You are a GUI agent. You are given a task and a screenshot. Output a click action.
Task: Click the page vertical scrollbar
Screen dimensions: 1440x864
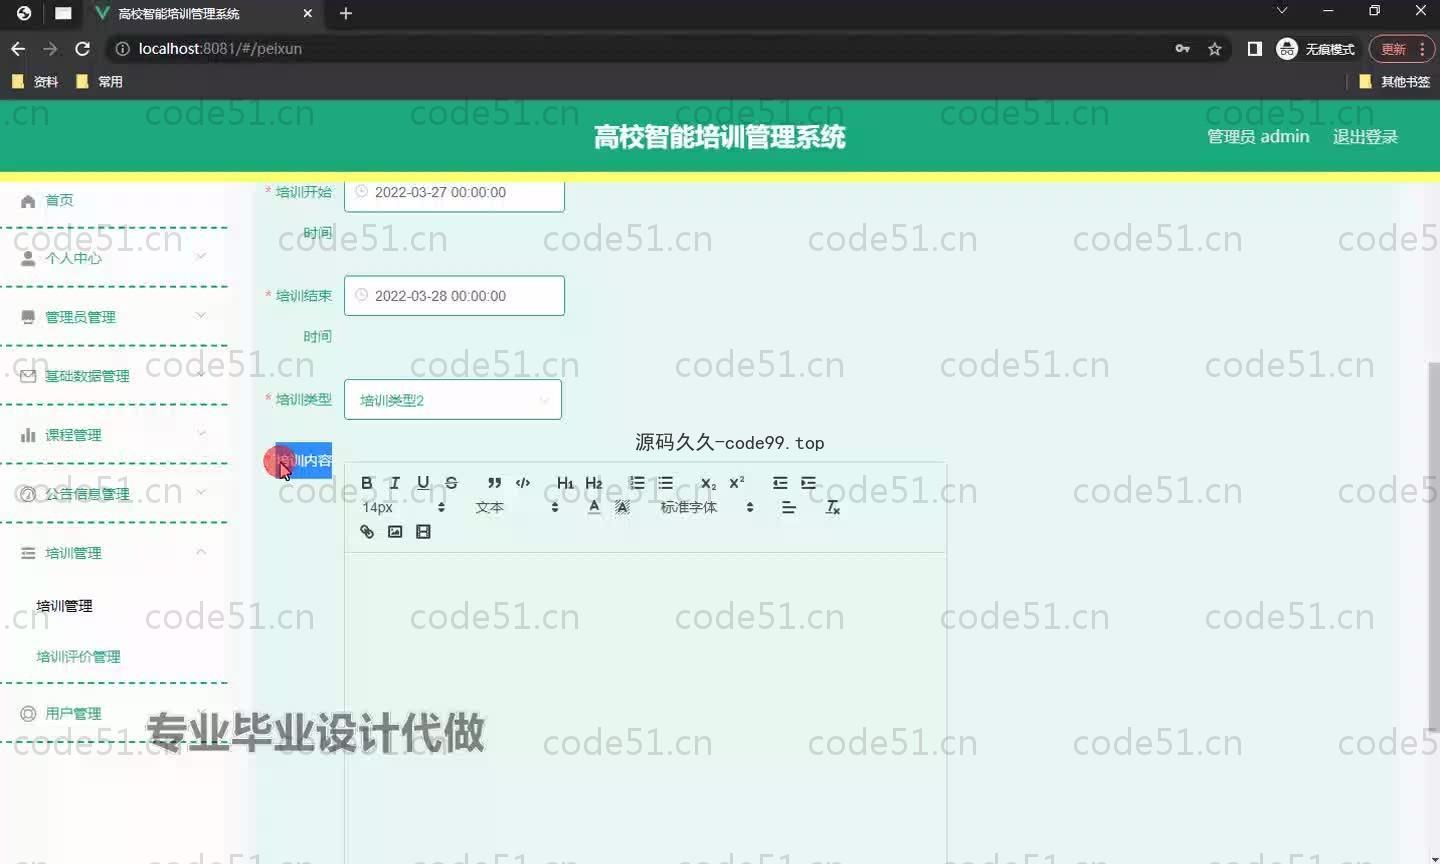pos(1433,545)
